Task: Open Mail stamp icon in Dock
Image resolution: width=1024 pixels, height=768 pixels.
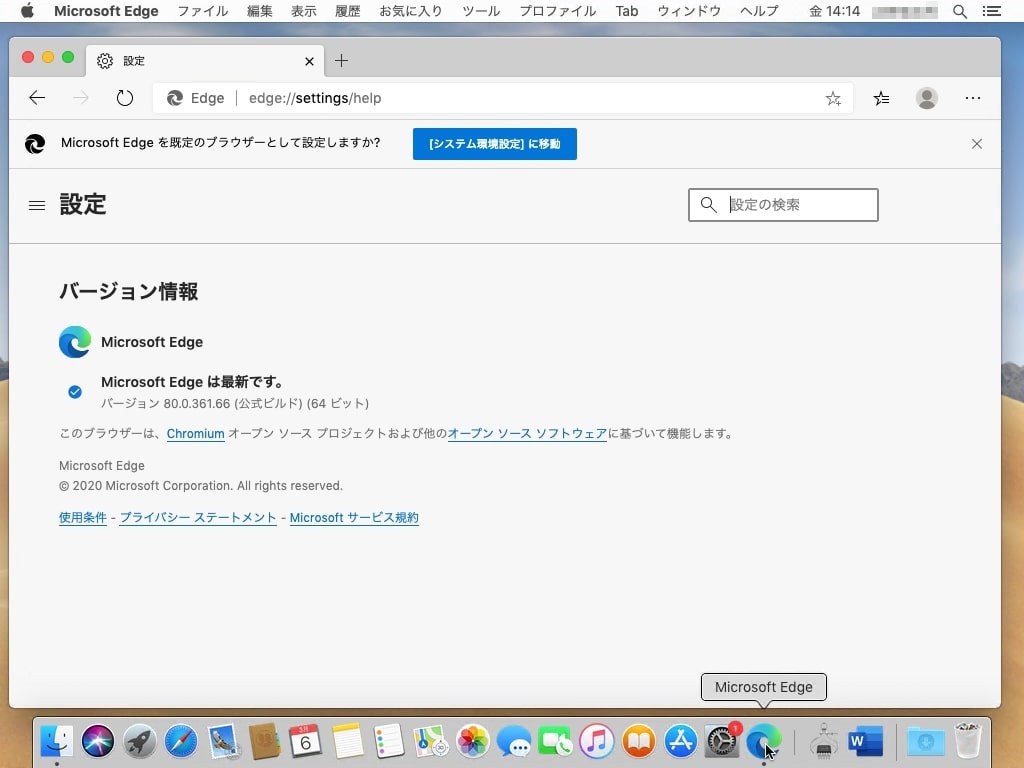Action: click(223, 741)
